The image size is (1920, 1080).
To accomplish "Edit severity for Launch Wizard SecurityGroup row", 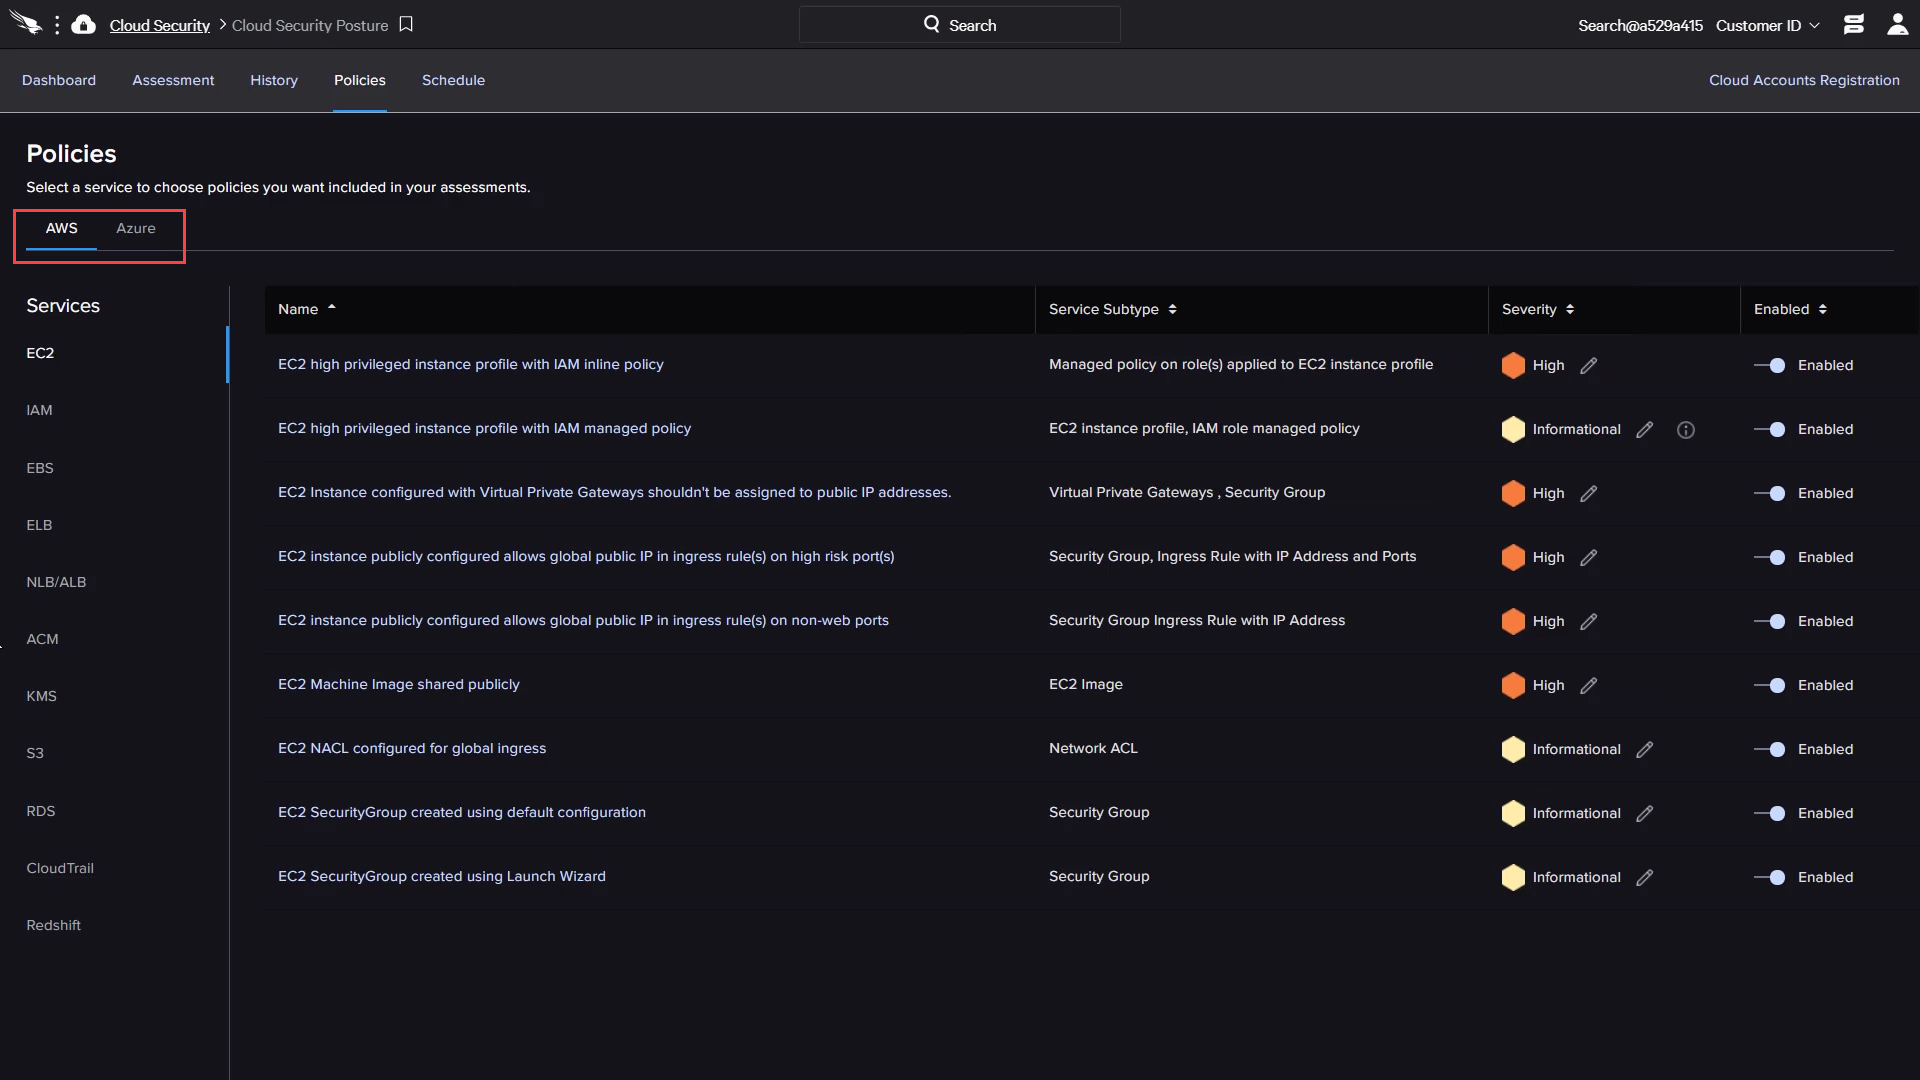I will (1644, 878).
